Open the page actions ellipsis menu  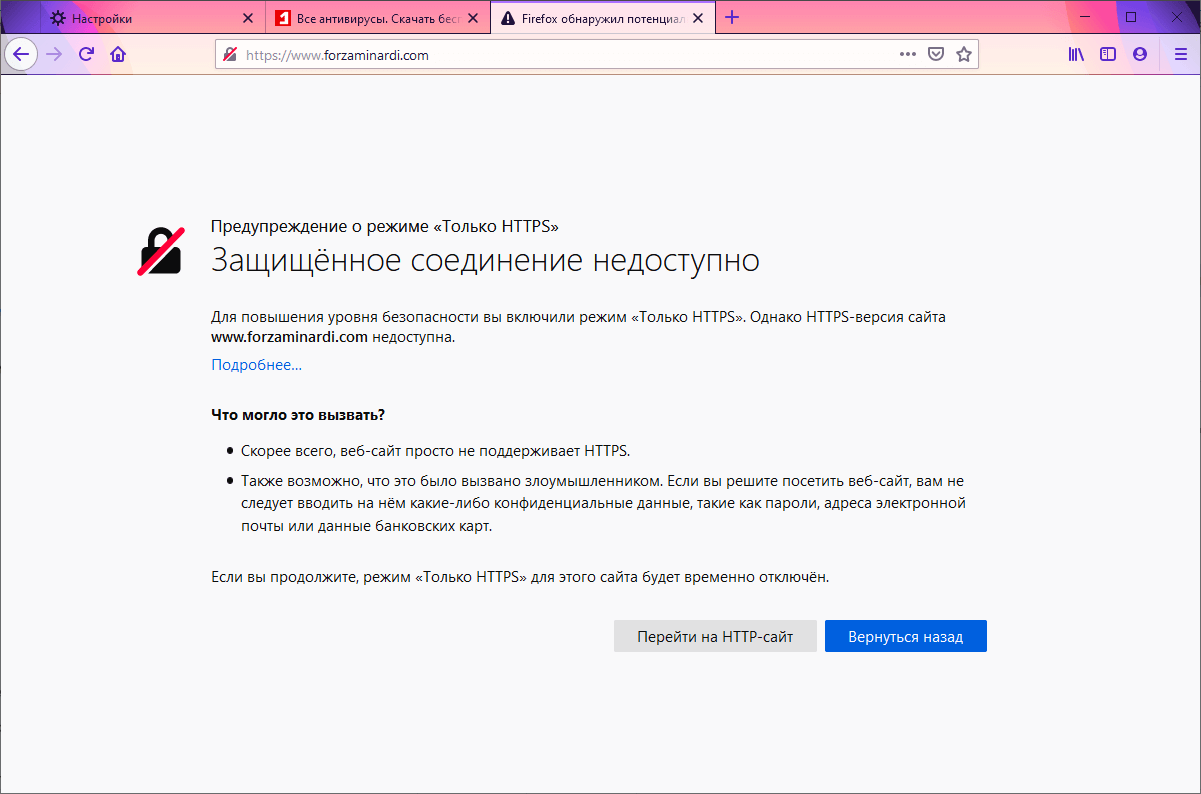coord(906,54)
